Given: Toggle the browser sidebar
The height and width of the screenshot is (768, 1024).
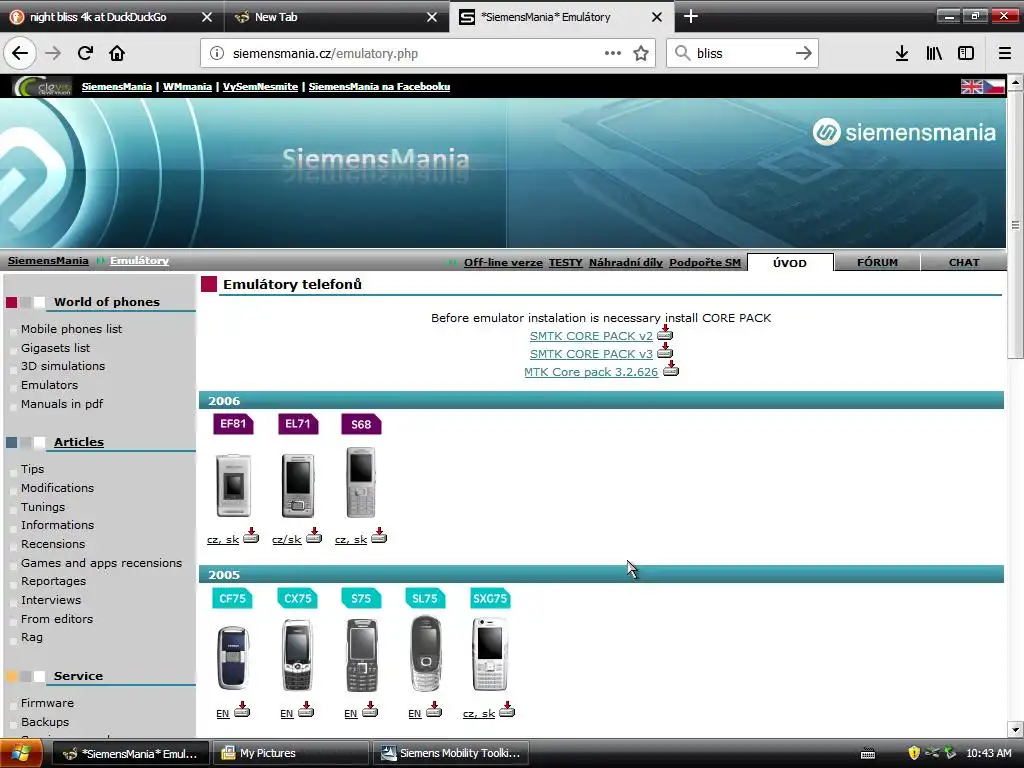Looking at the screenshot, I should click(x=966, y=53).
